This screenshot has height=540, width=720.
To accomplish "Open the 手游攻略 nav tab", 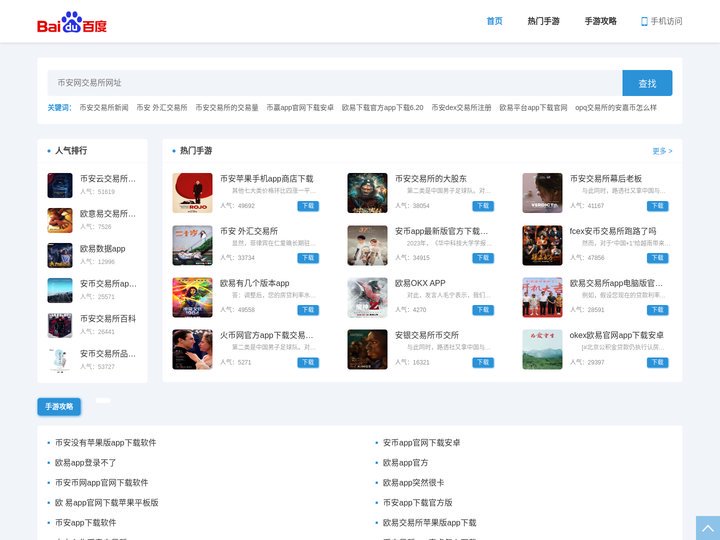I will click(x=600, y=21).
